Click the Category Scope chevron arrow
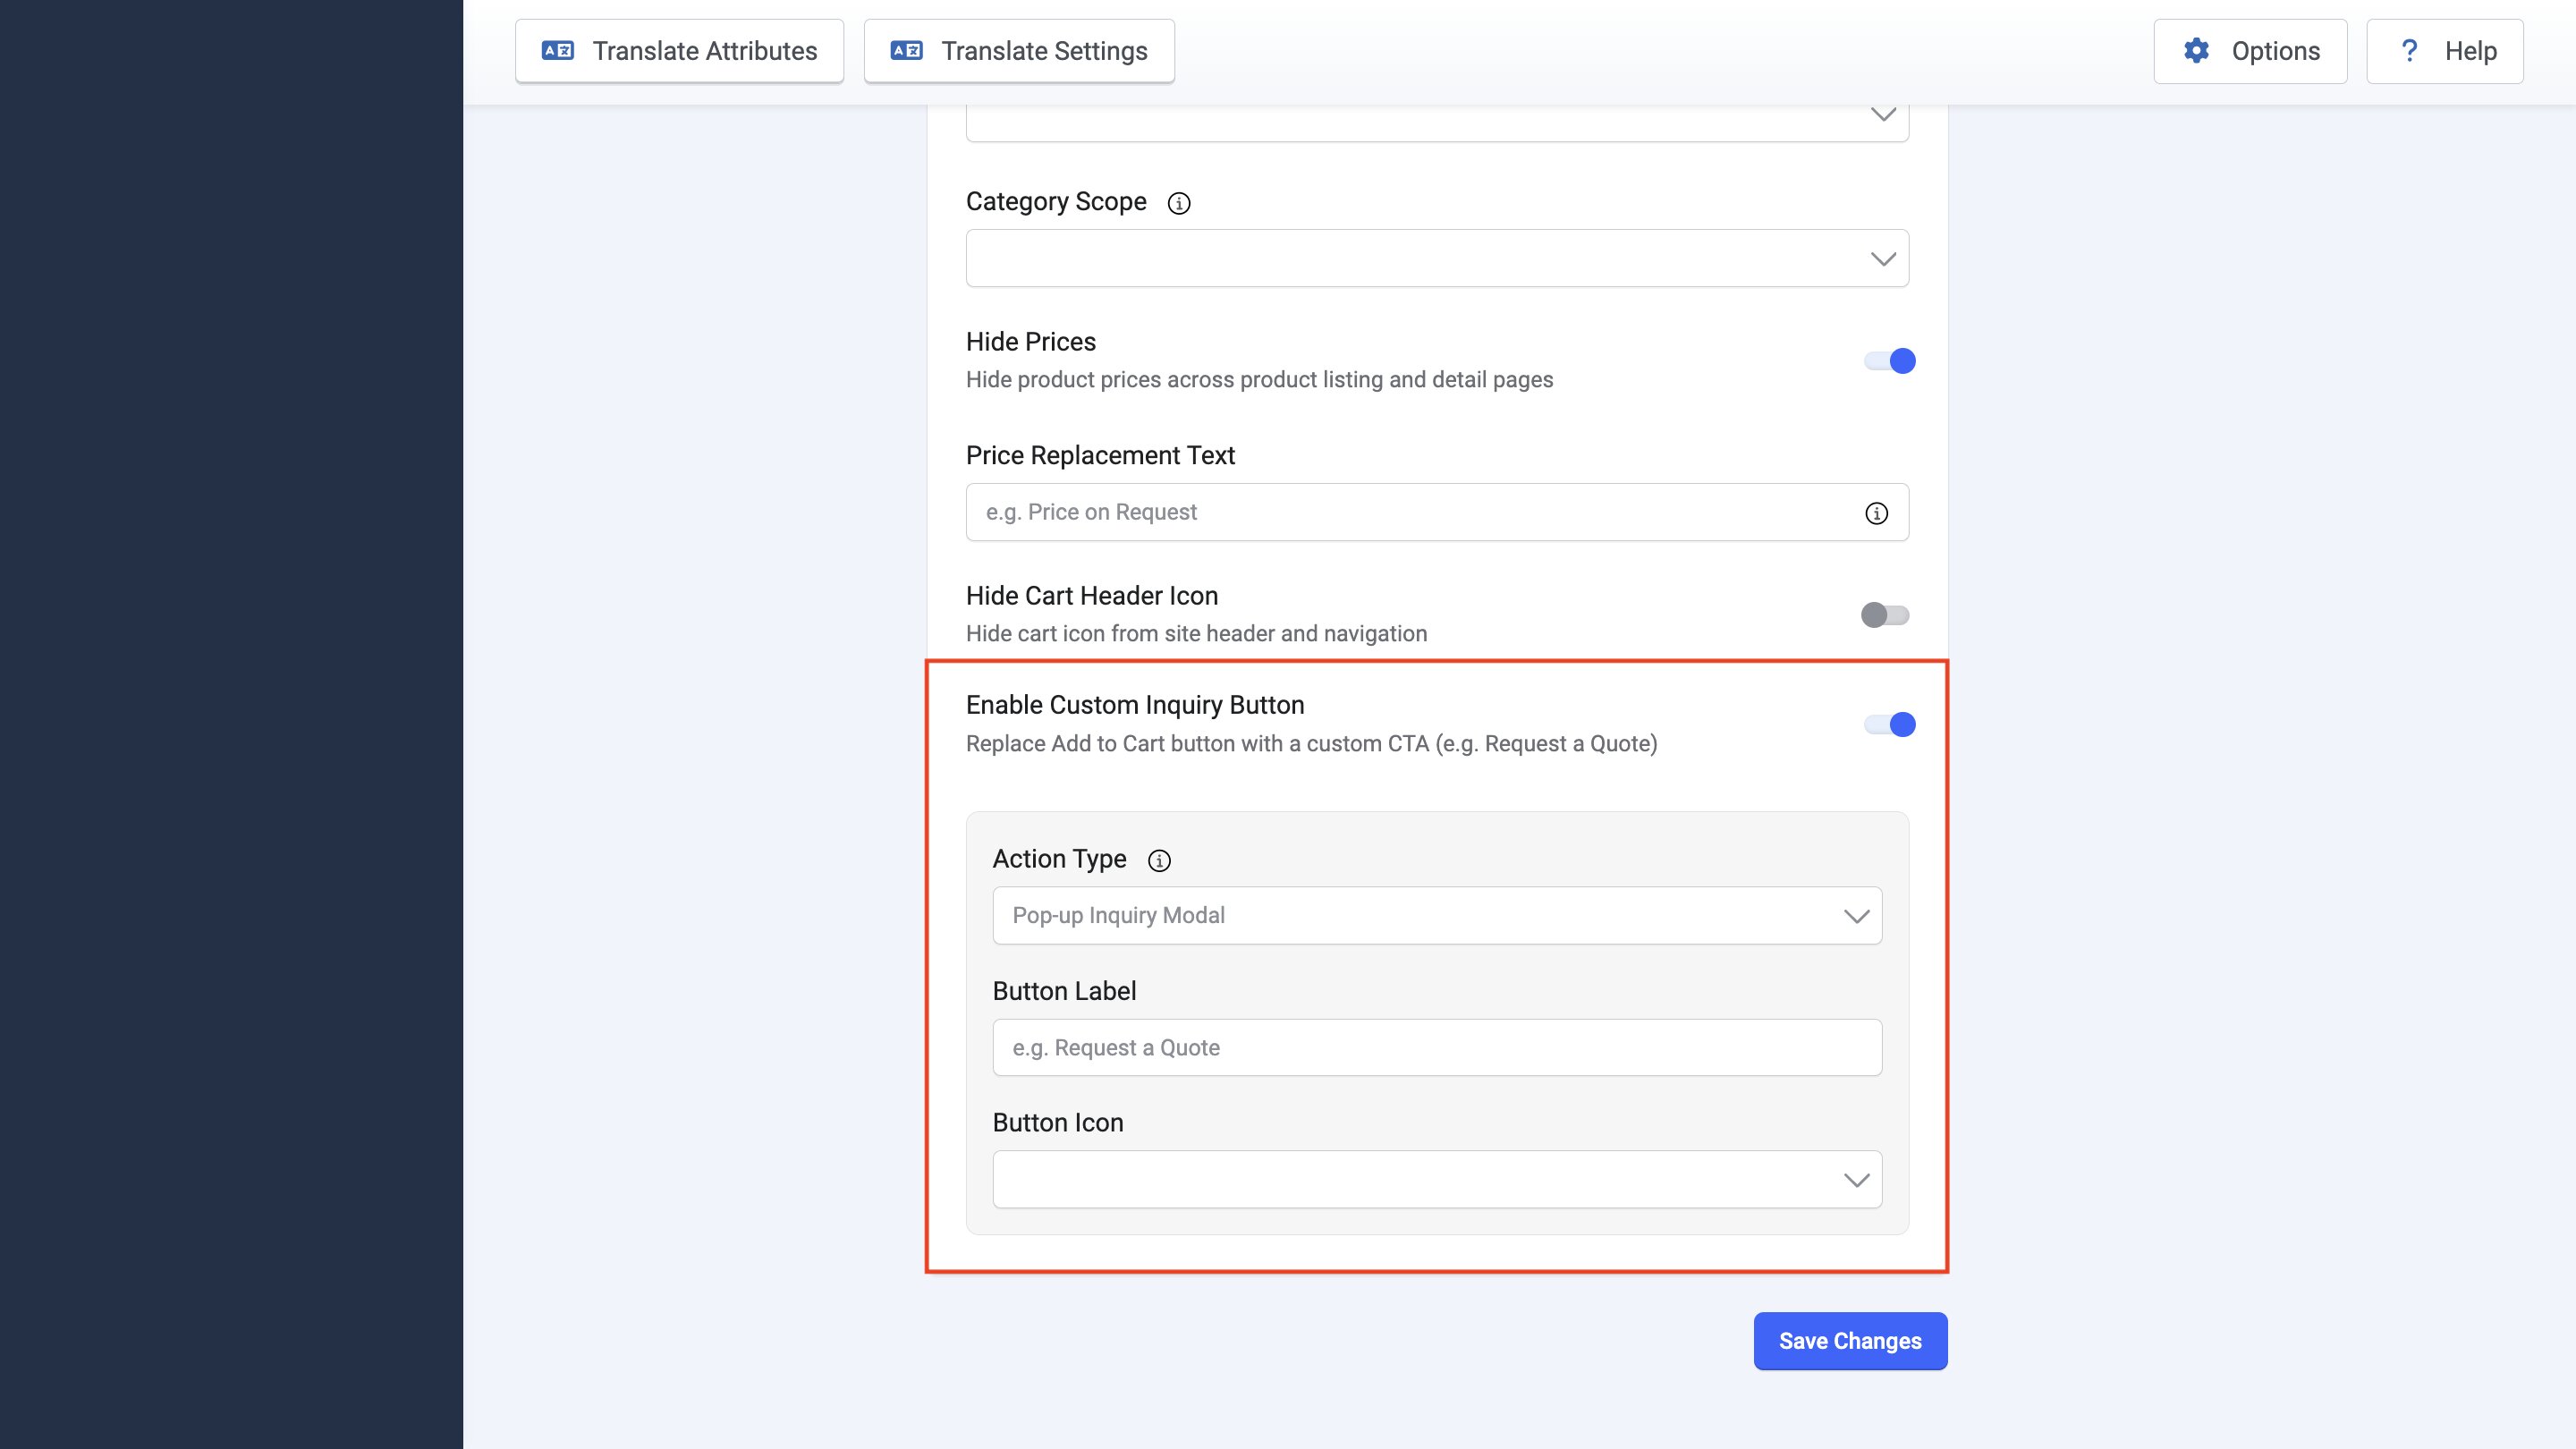2576x1449 pixels. click(x=1883, y=259)
